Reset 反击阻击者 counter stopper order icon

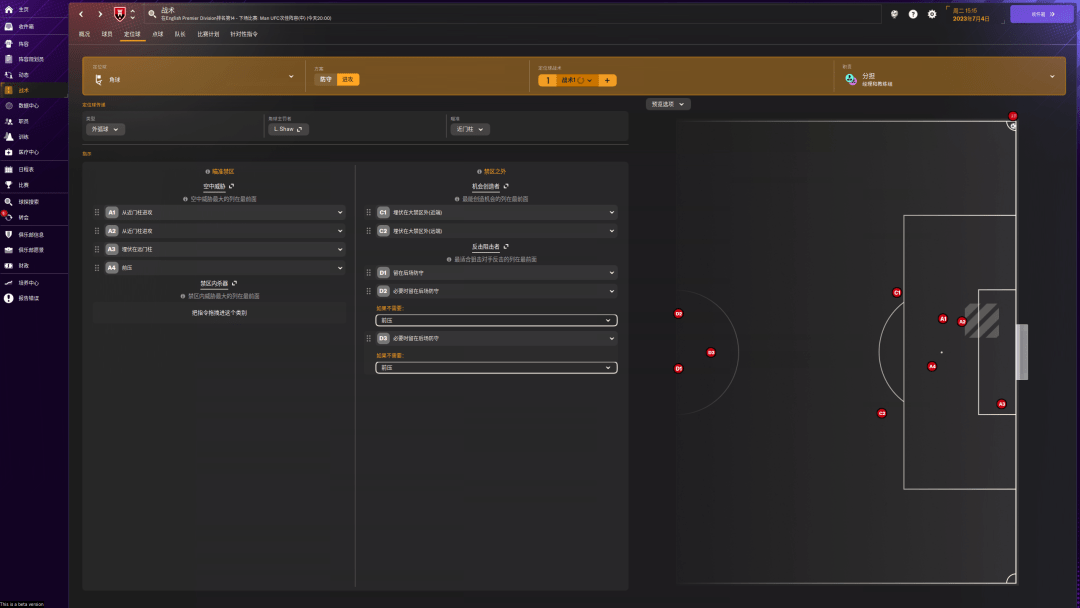pyautogui.click(x=506, y=247)
